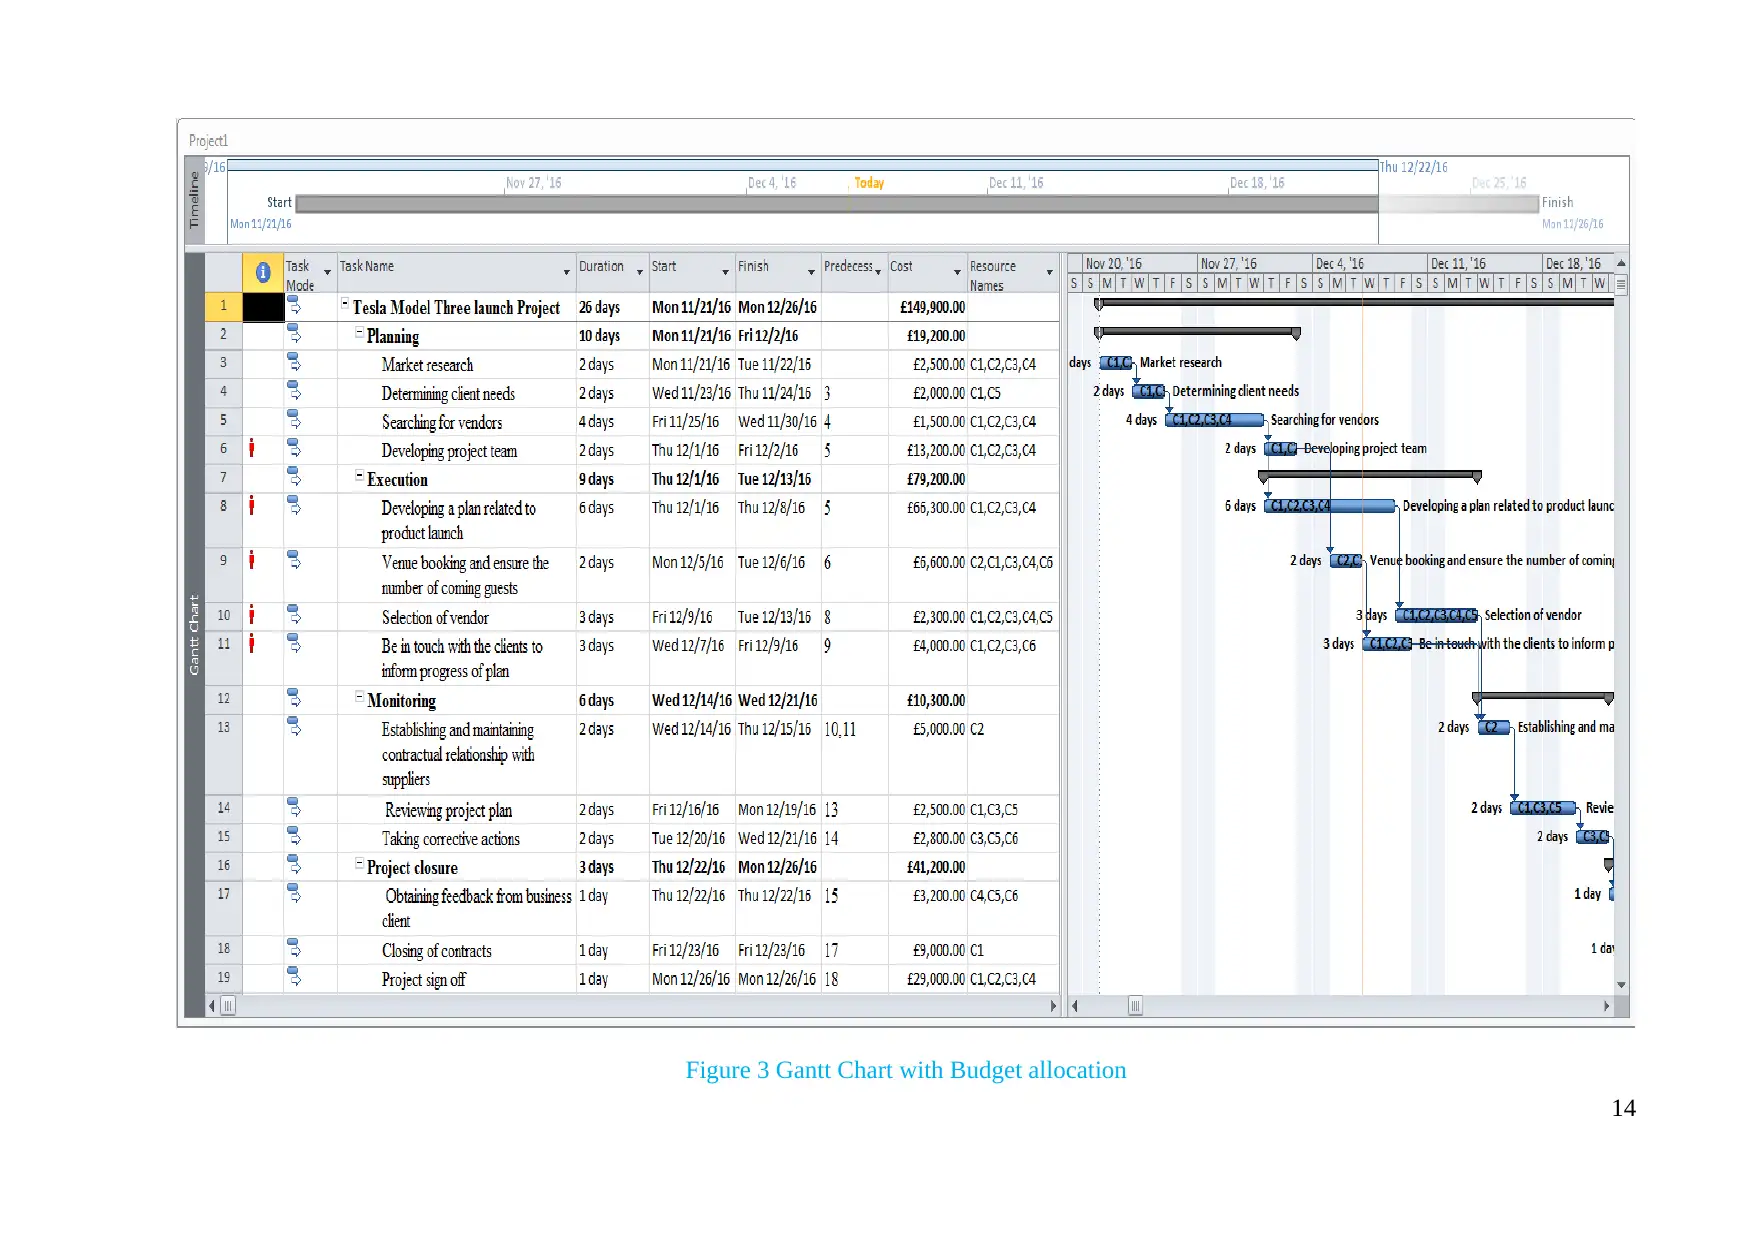Open the Predecessors column filter dropdown

pos(878,272)
